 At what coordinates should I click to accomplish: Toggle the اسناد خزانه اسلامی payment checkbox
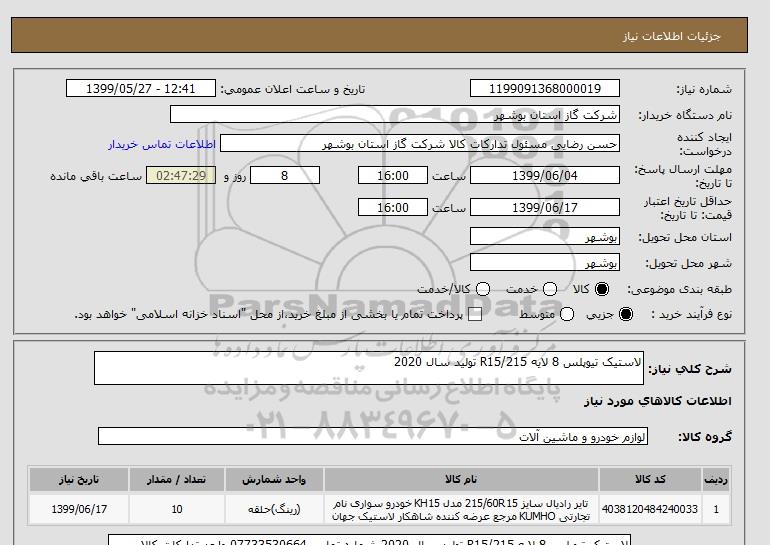pos(475,315)
